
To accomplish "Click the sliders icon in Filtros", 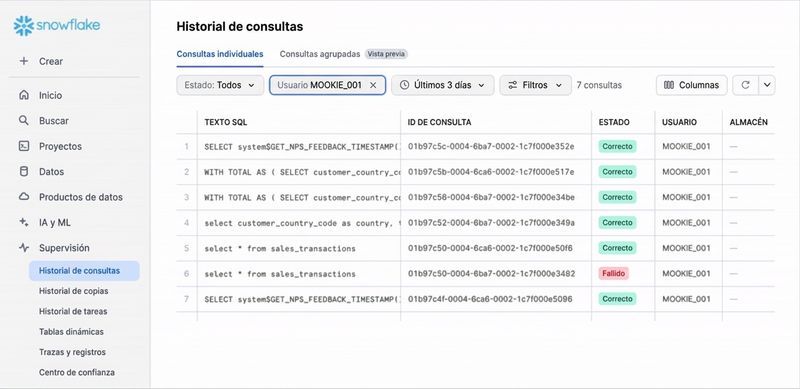I will coord(513,85).
